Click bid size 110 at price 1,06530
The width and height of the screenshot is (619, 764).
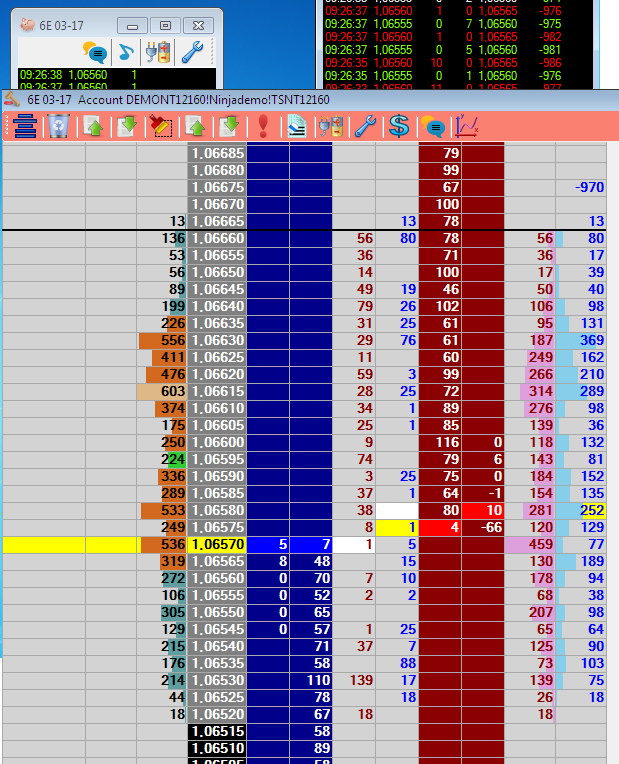tap(311, 680)
